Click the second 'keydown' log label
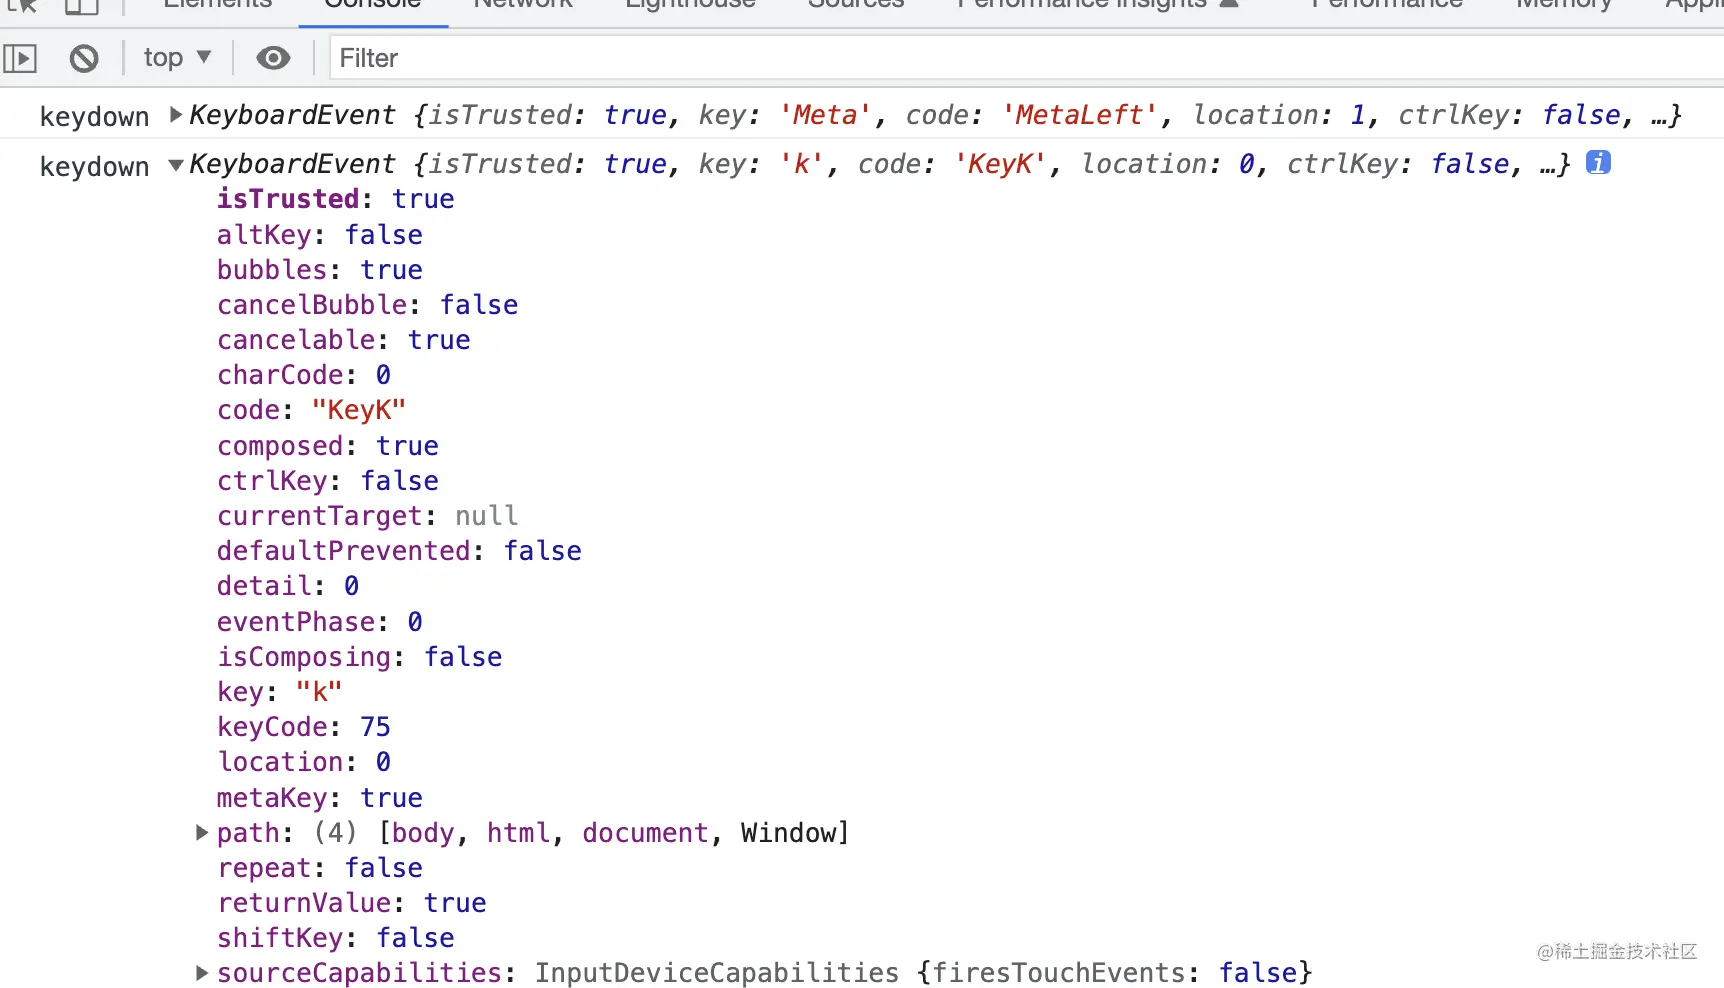Screen dimensions: 1724x988 [x=94, y=167]
